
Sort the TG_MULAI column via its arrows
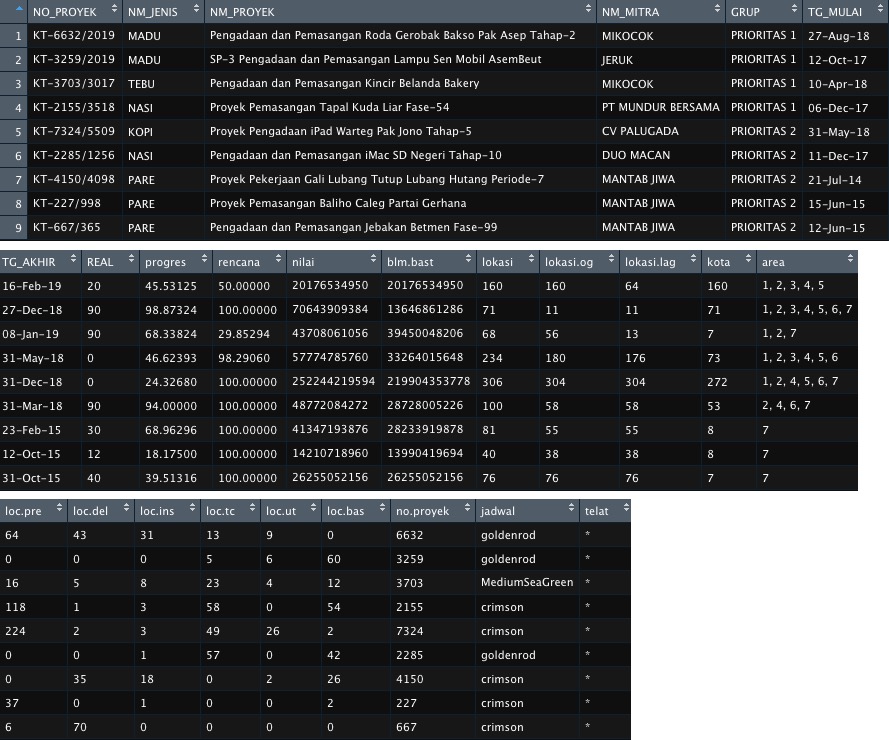(x=878, y=12)
